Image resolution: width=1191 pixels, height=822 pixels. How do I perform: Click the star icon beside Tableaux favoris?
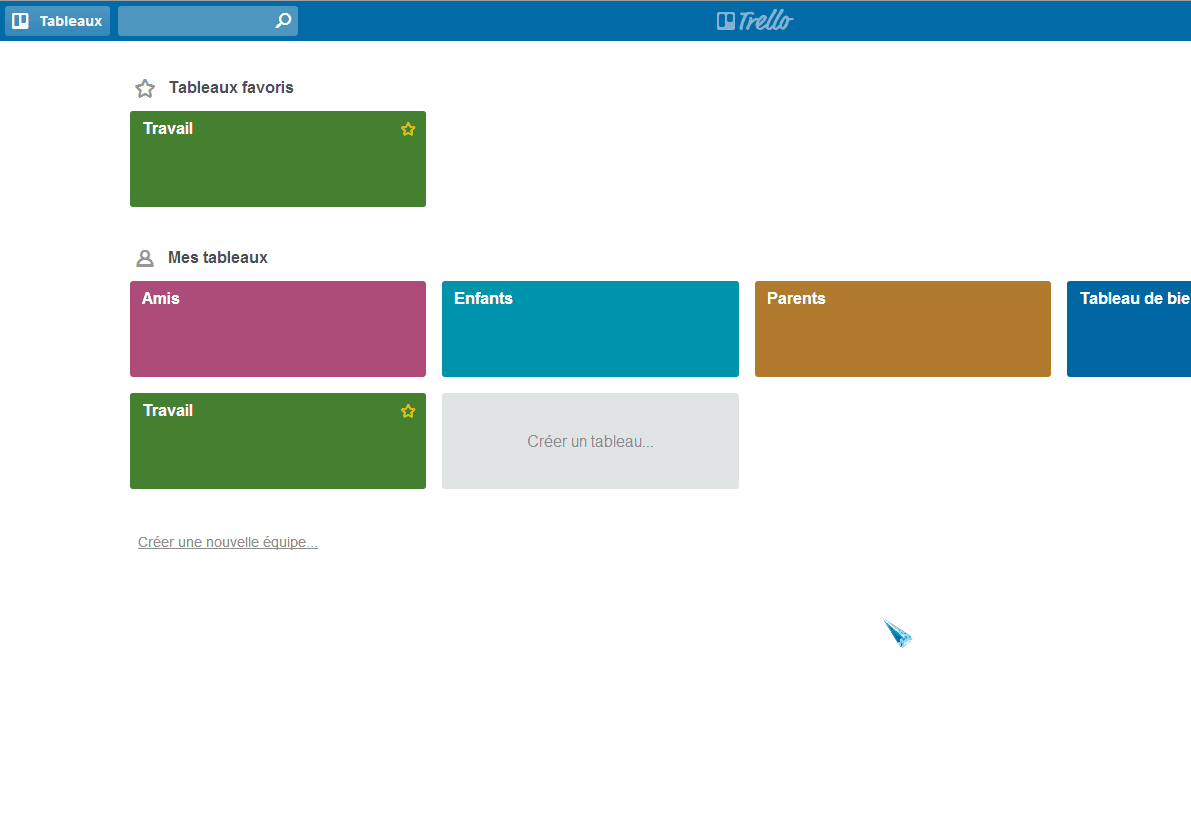tap(145, 89)
